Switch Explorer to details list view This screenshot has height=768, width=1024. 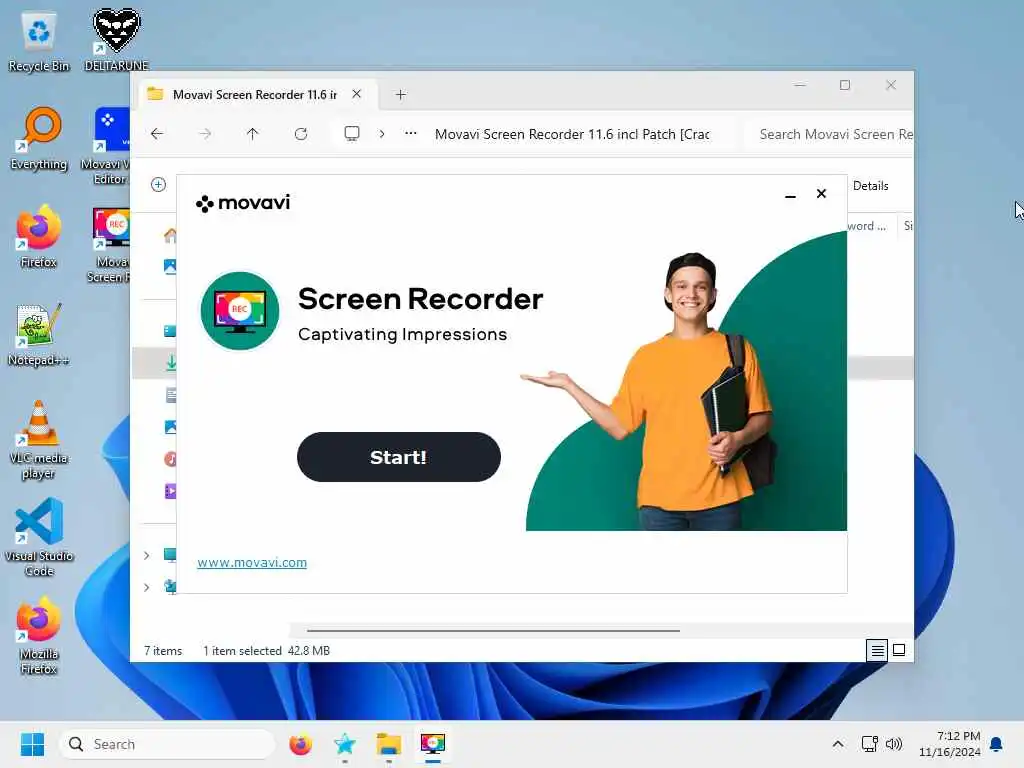(x=877, y=650)
